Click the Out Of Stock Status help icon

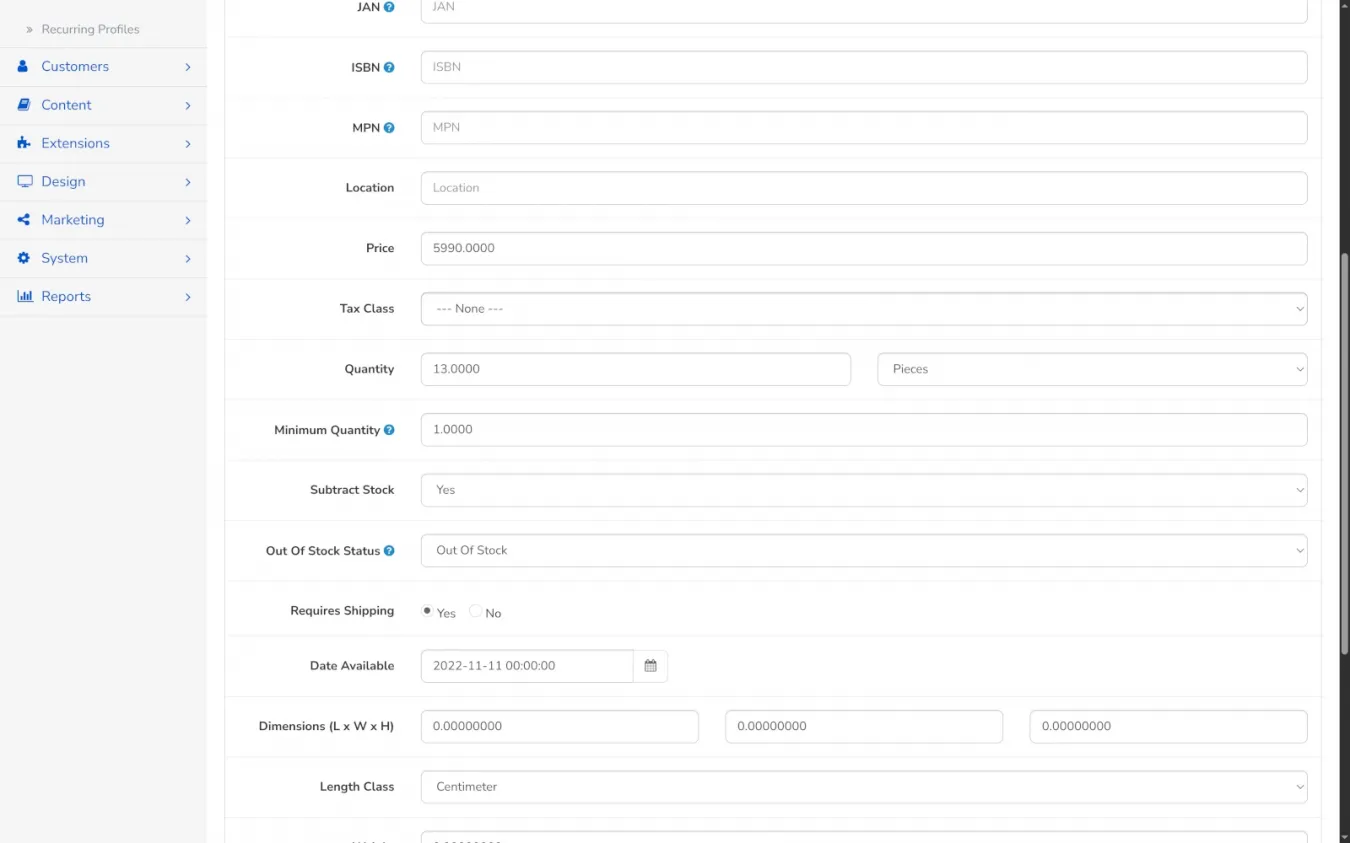[389, 551]
